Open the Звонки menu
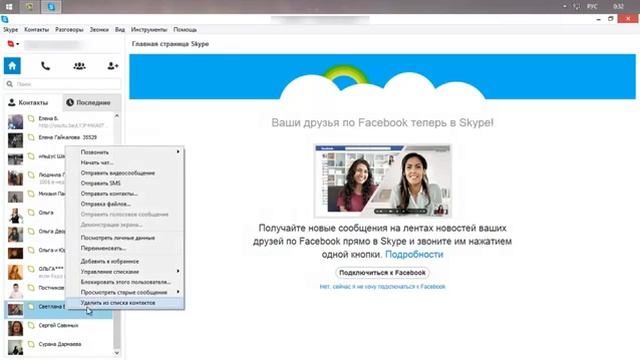640x360 pixels. [x=99, y=29]
